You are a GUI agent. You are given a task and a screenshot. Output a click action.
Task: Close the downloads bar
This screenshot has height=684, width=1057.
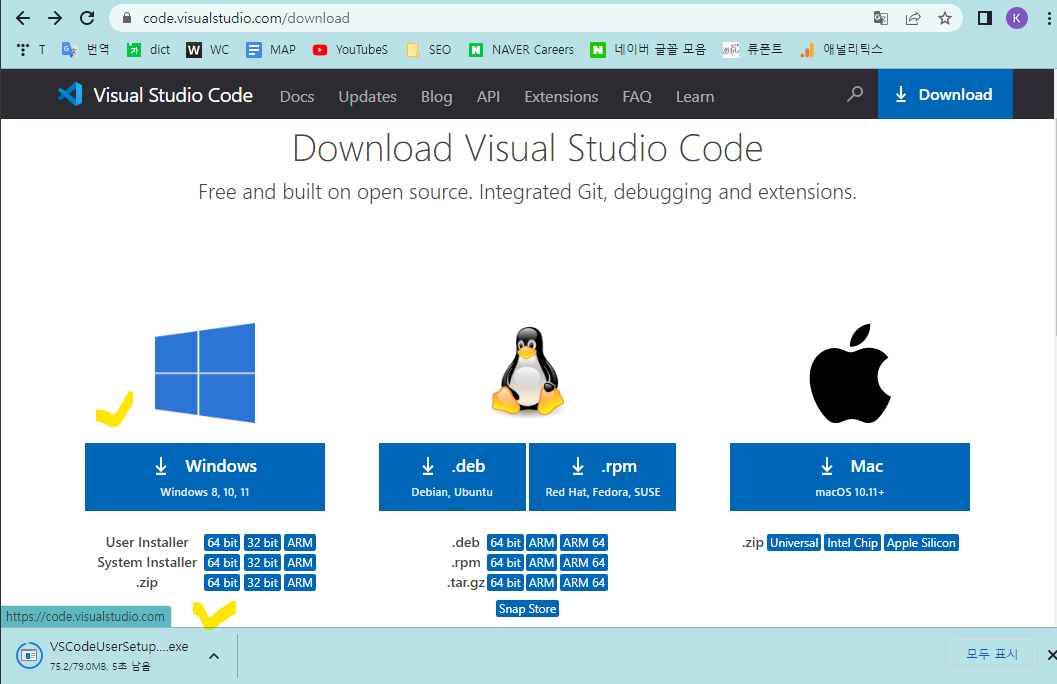click(x=1051, y=654)
